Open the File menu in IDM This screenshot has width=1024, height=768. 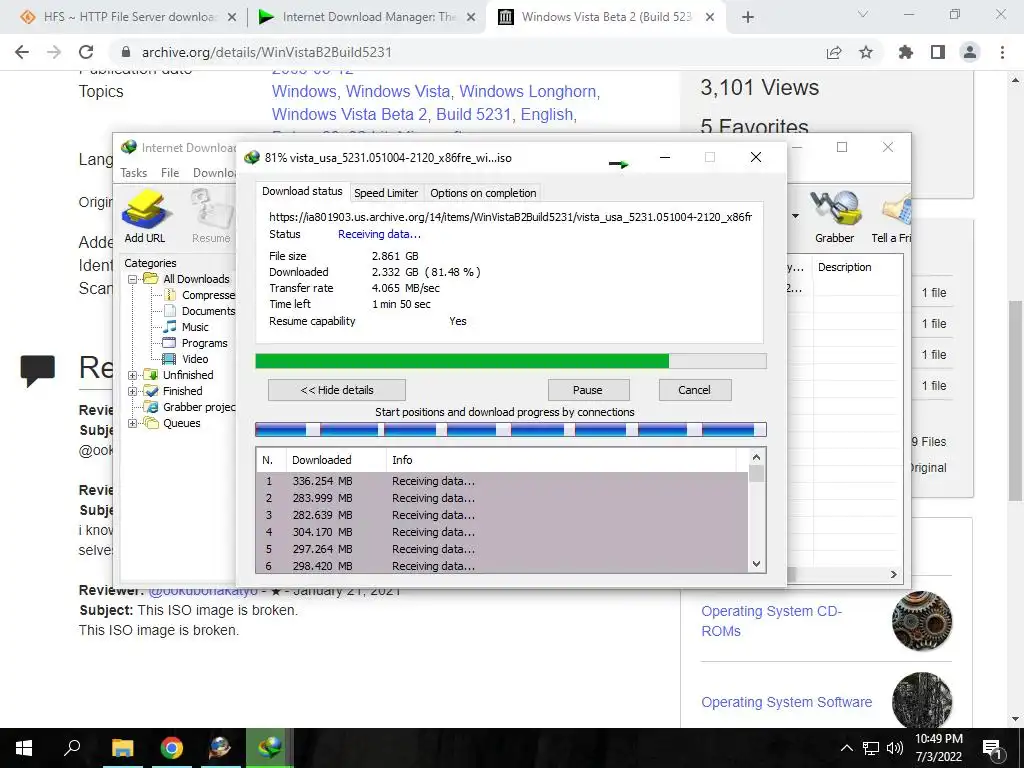tap(170, 172)
